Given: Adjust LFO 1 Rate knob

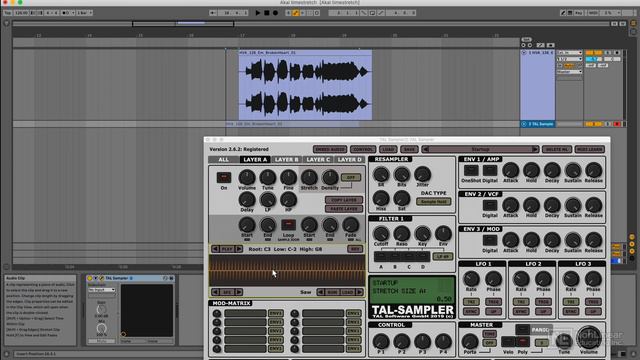Looking at the screenshot, I should tap(471, 279).
